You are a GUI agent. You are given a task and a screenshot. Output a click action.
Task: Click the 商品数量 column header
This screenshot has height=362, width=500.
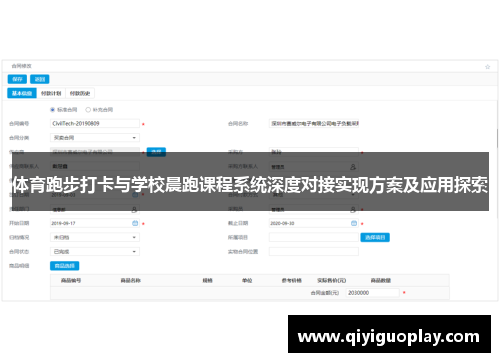(381, 281)
